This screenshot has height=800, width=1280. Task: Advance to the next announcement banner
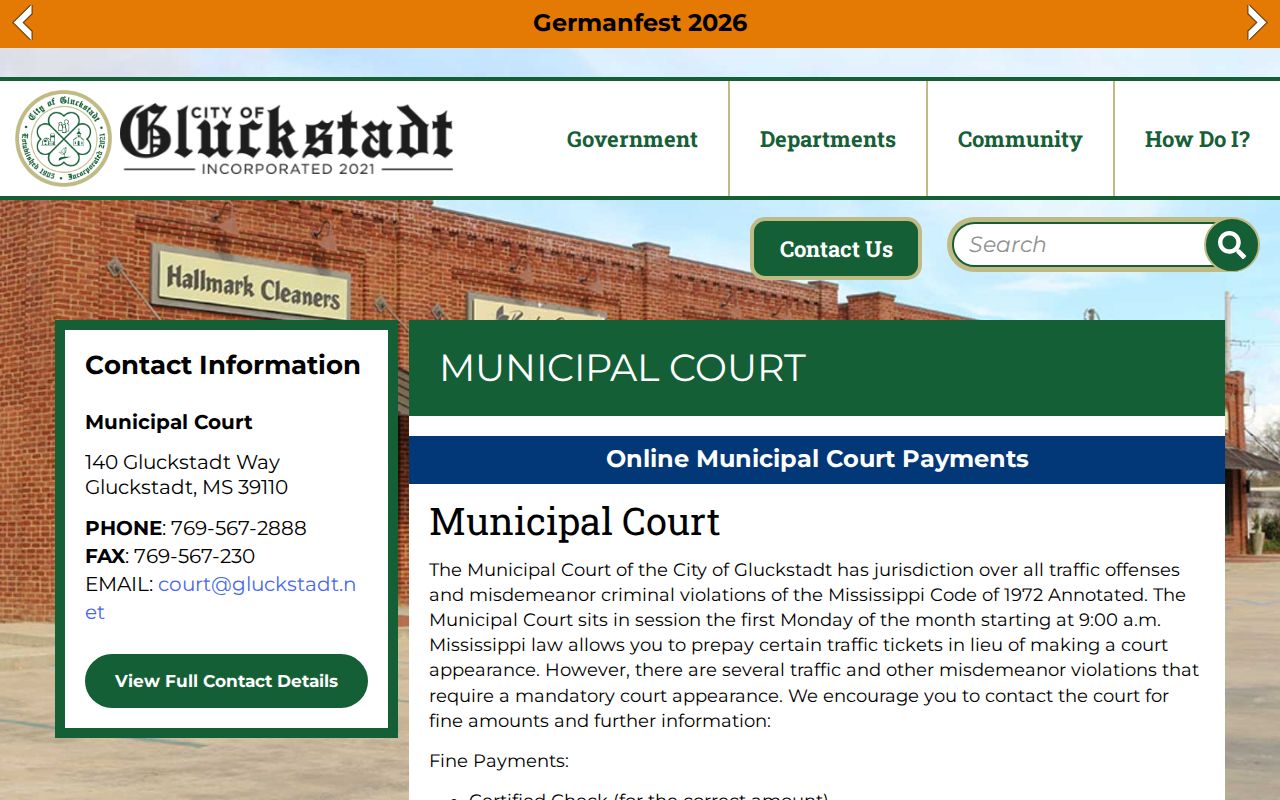[1257, 23]
